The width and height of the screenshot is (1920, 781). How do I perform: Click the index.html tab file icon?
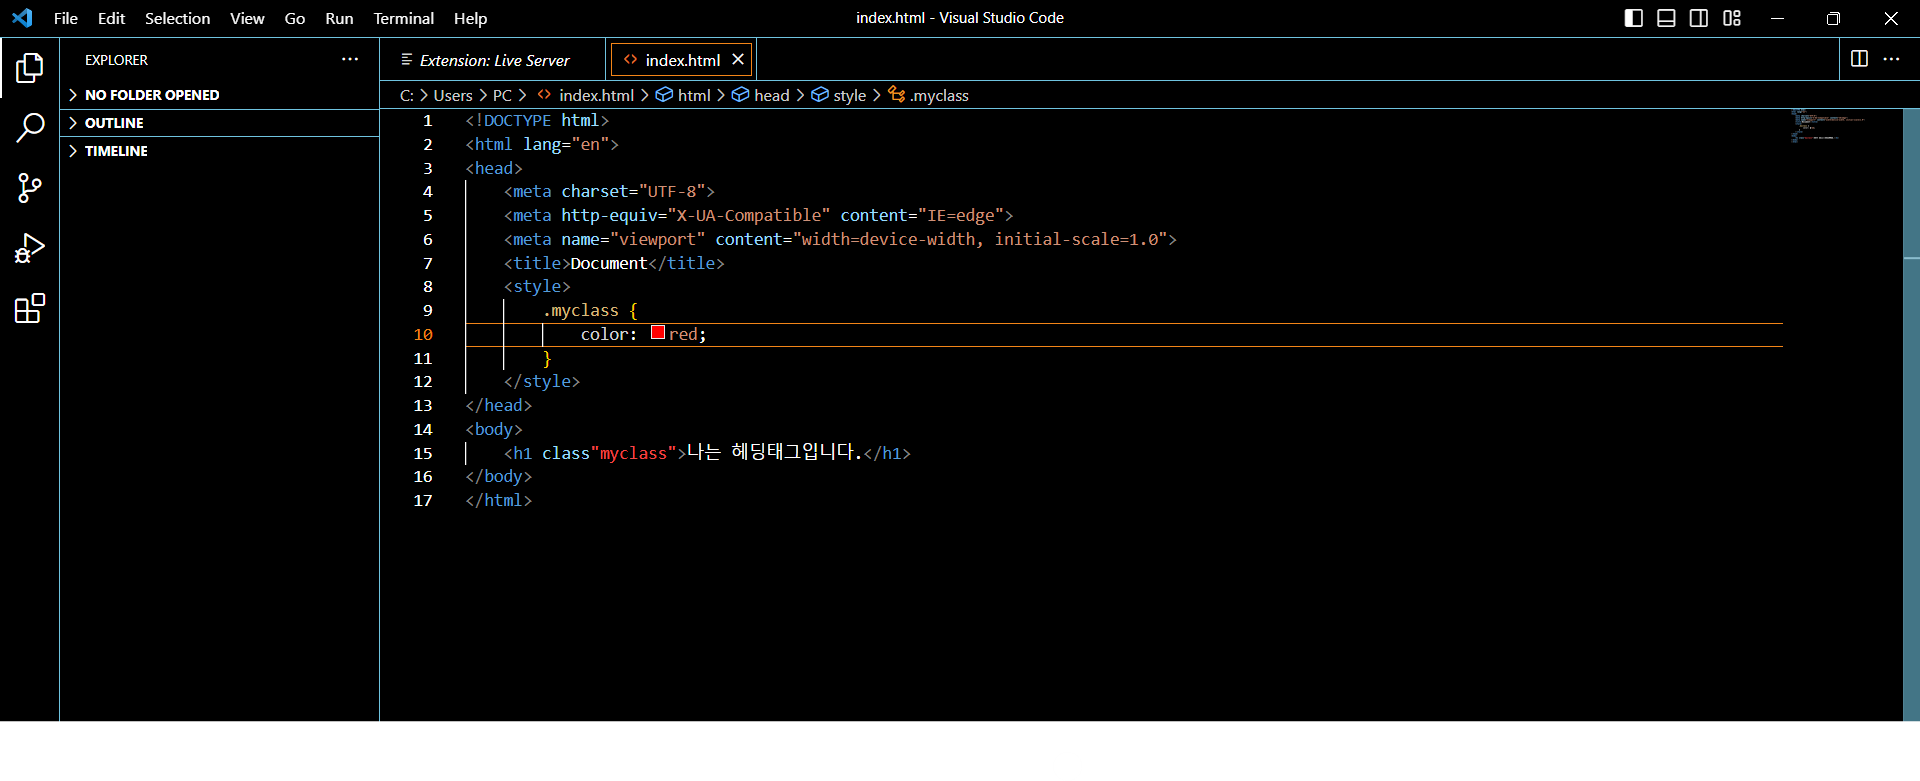point(630,60)
